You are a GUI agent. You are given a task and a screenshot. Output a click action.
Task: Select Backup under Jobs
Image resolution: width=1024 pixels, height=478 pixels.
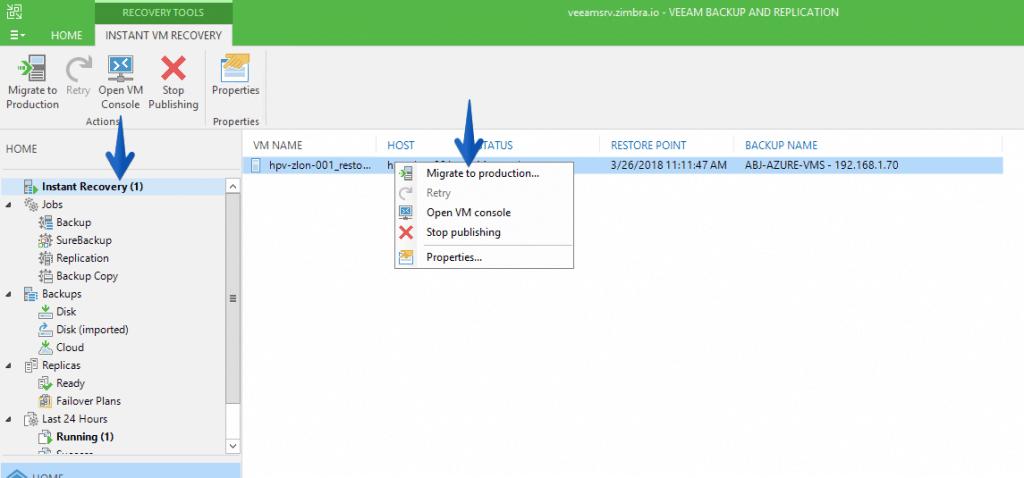(74, 223)
